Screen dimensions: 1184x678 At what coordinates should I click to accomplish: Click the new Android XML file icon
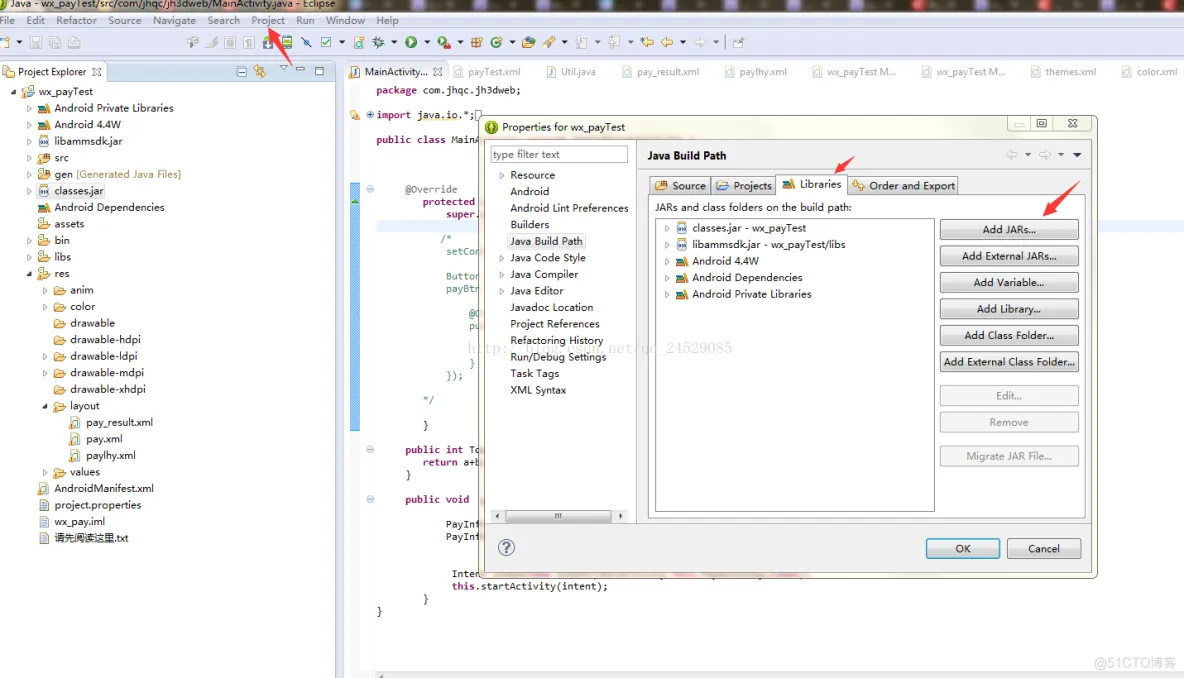pyautogui.click(x=359, y=42)
